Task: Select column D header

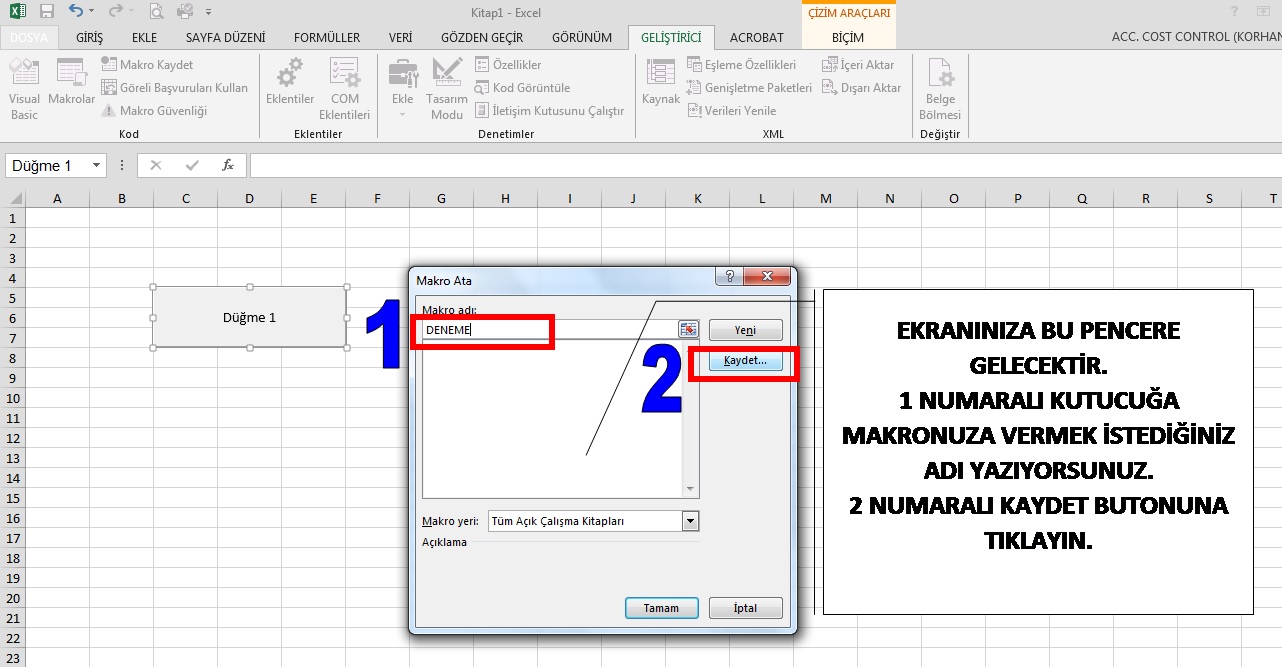Action: [x=249, y=199]
